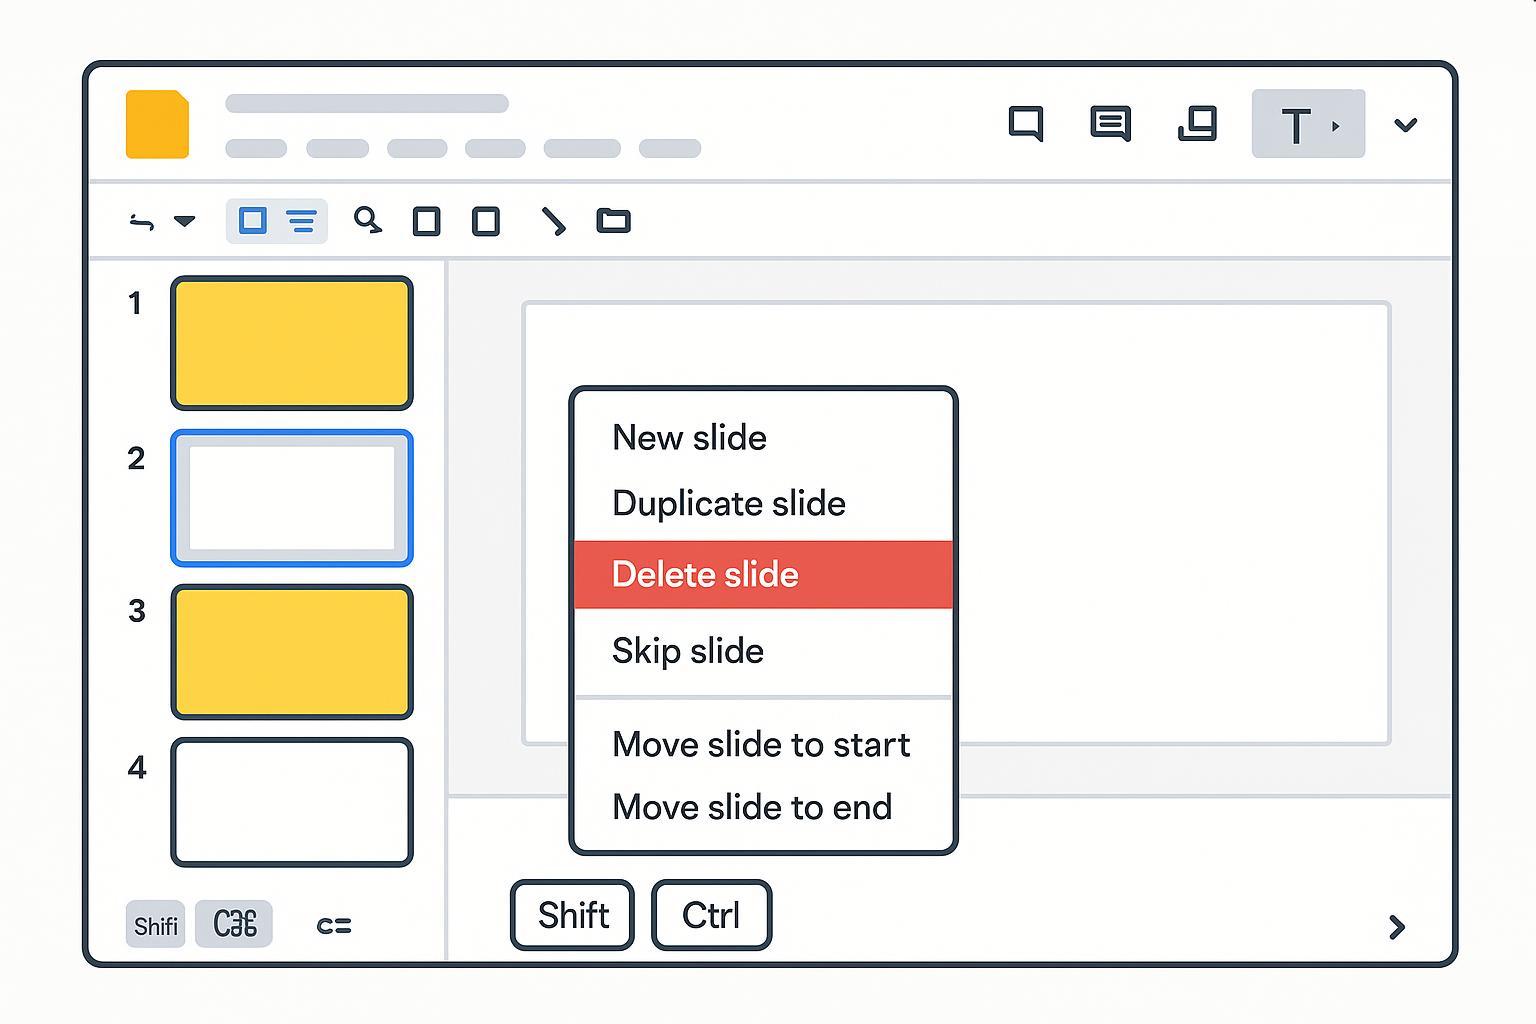Expand the dropdown arrow beside undo
The width and height of the screenshot is (1536, 1024).
click(184, 221)
